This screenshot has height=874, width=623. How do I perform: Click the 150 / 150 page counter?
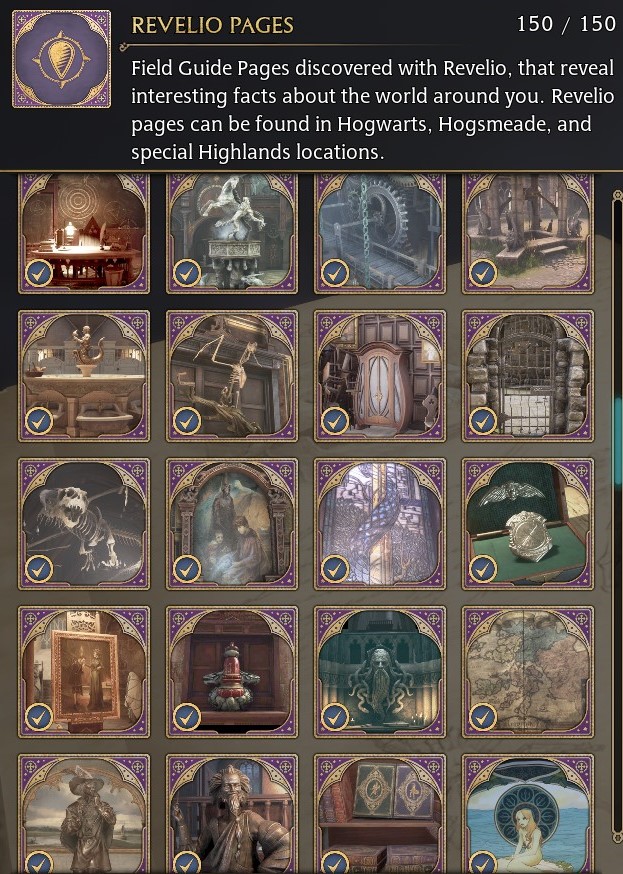pyautogui.click(x=566, y=24)
